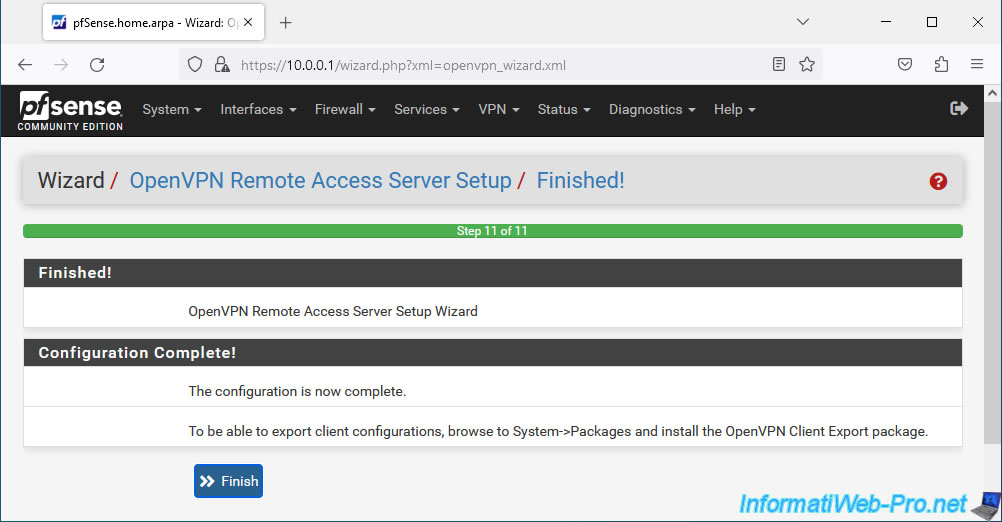Click the pfSense Community Edition logo
Viewport: 1002px width, 522px height.
point(70,111)
